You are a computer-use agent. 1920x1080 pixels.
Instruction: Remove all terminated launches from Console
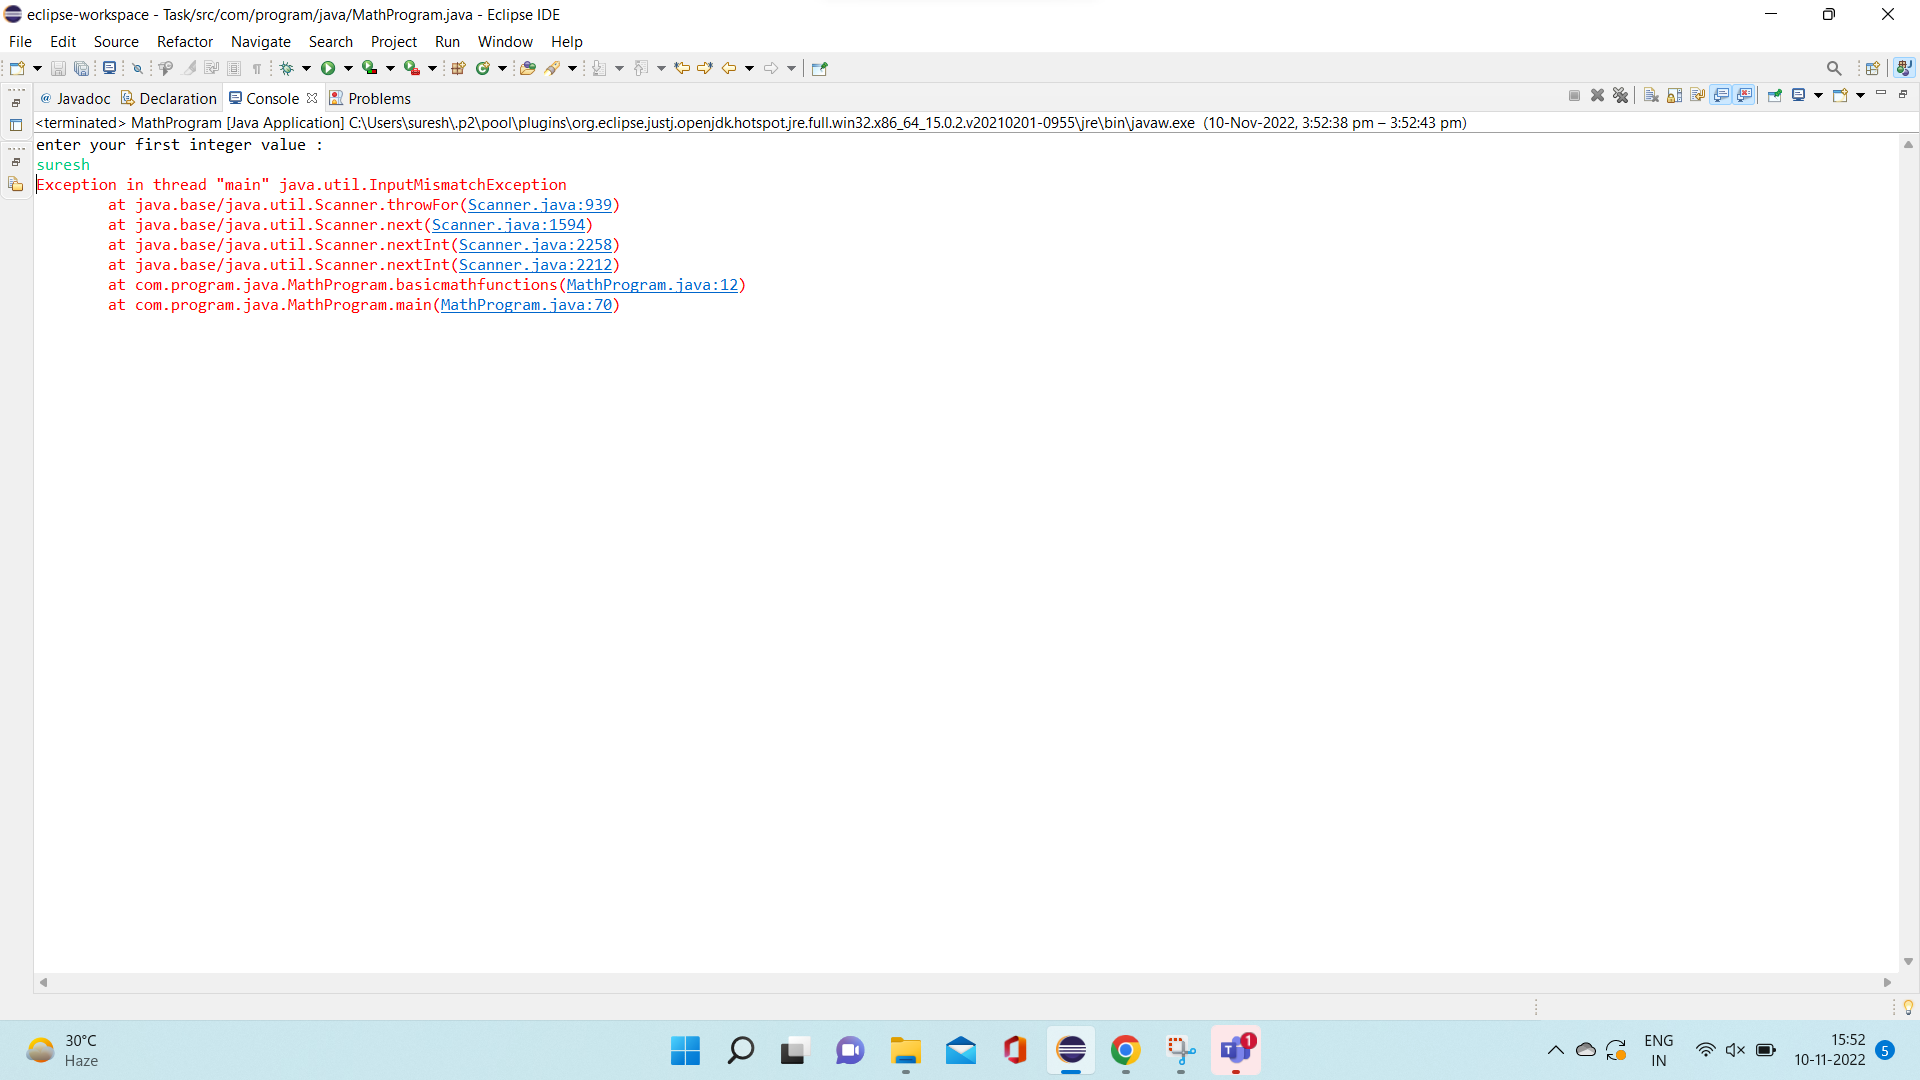(x=1621, y=95)
